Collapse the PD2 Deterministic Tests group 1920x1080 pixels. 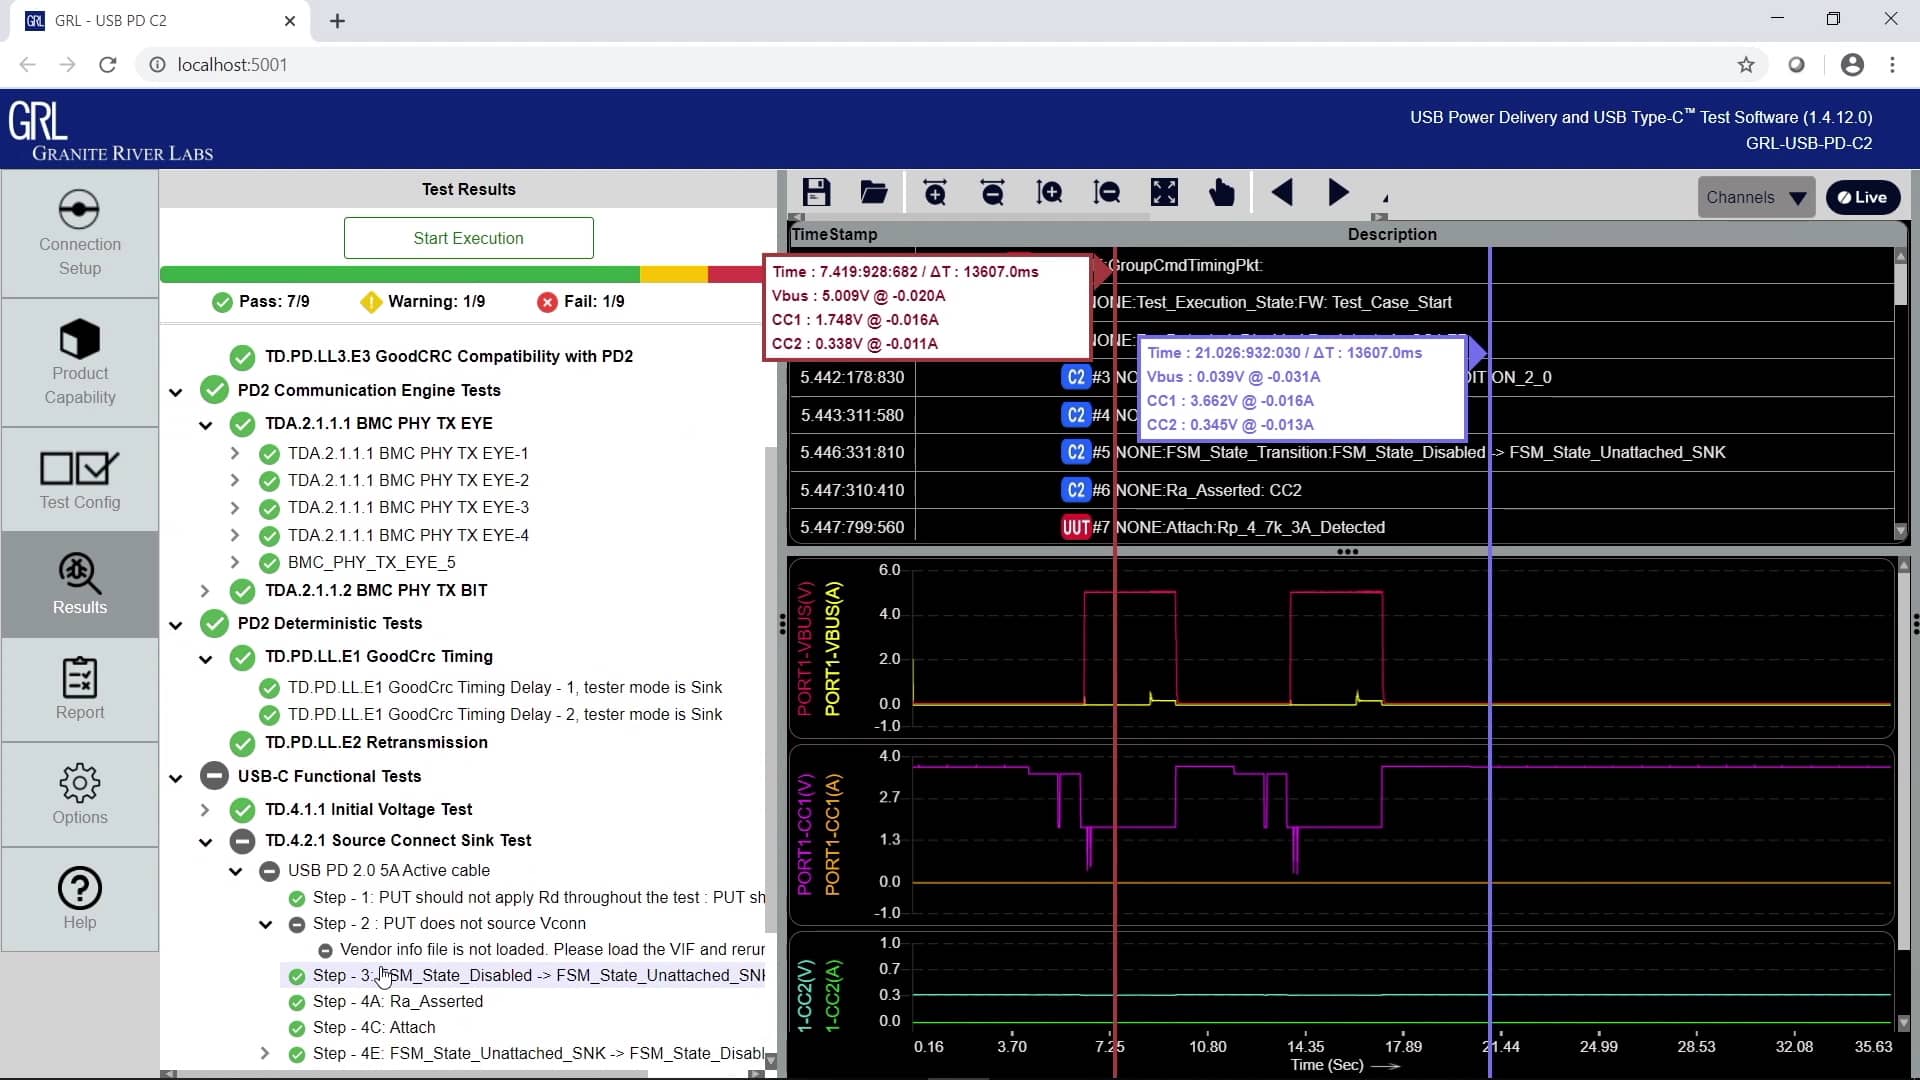point(176,625)
